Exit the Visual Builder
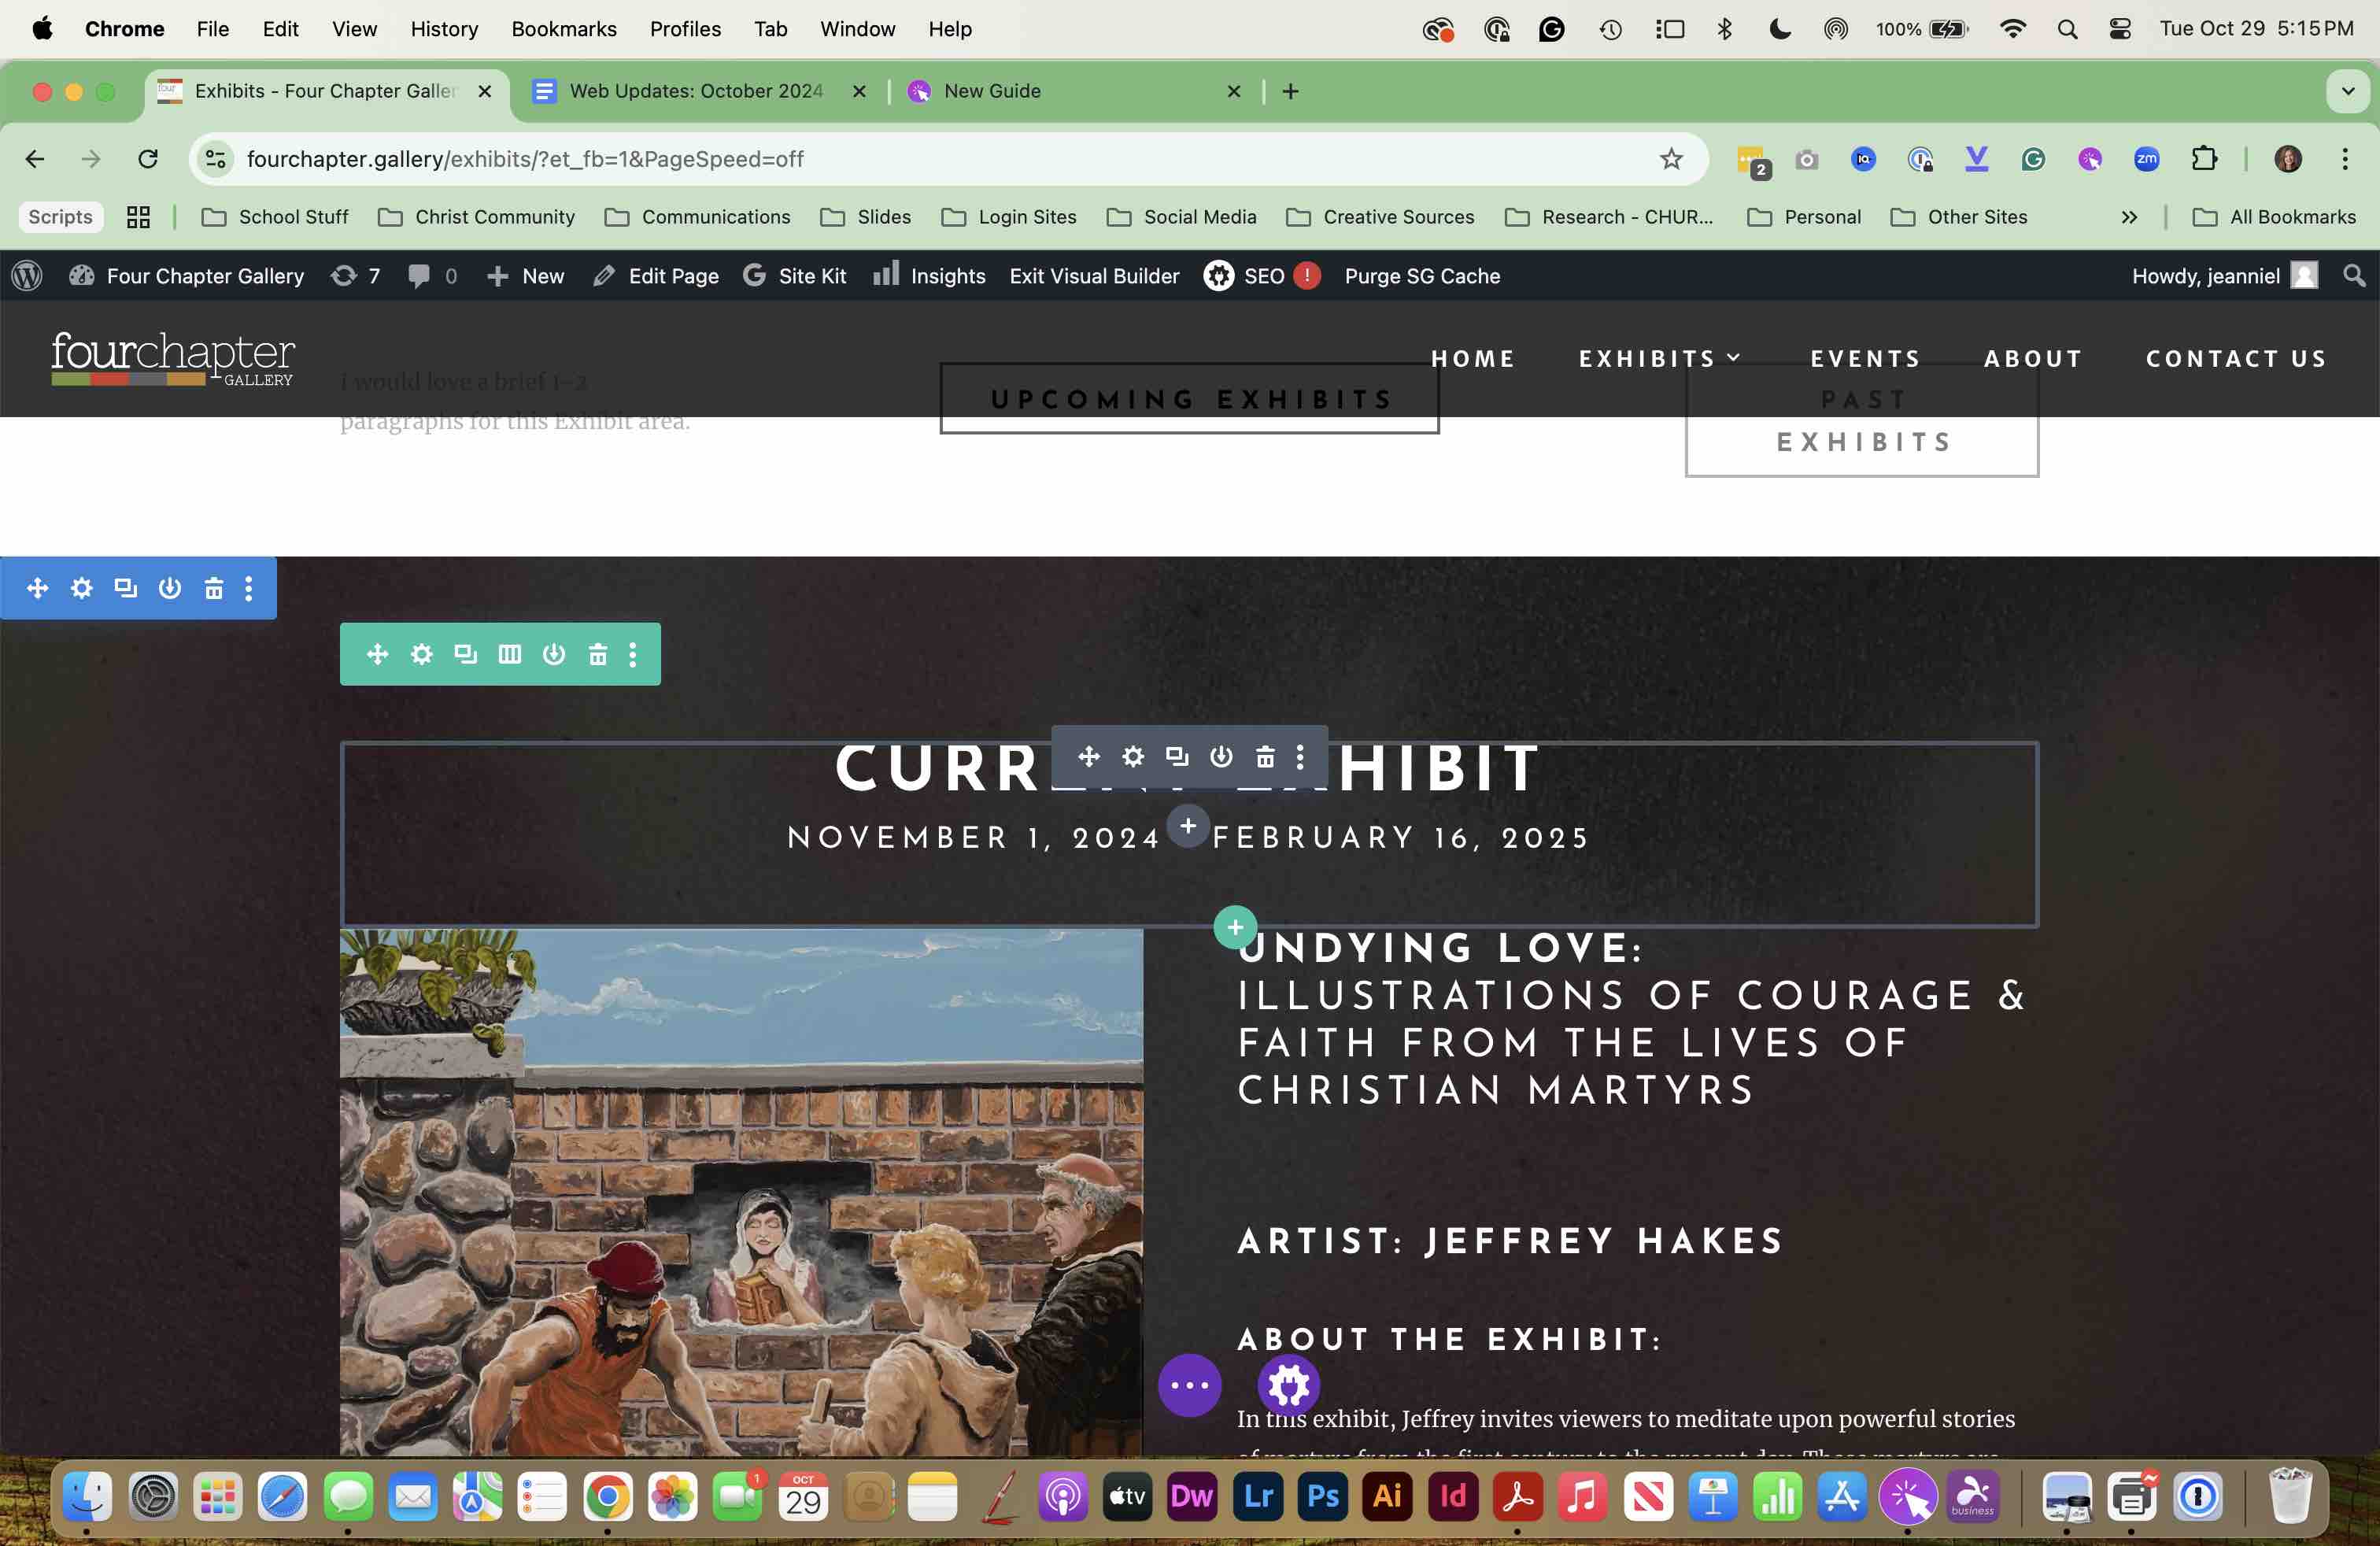This screenshot has width=2380, height=1546. [1094, 276]
